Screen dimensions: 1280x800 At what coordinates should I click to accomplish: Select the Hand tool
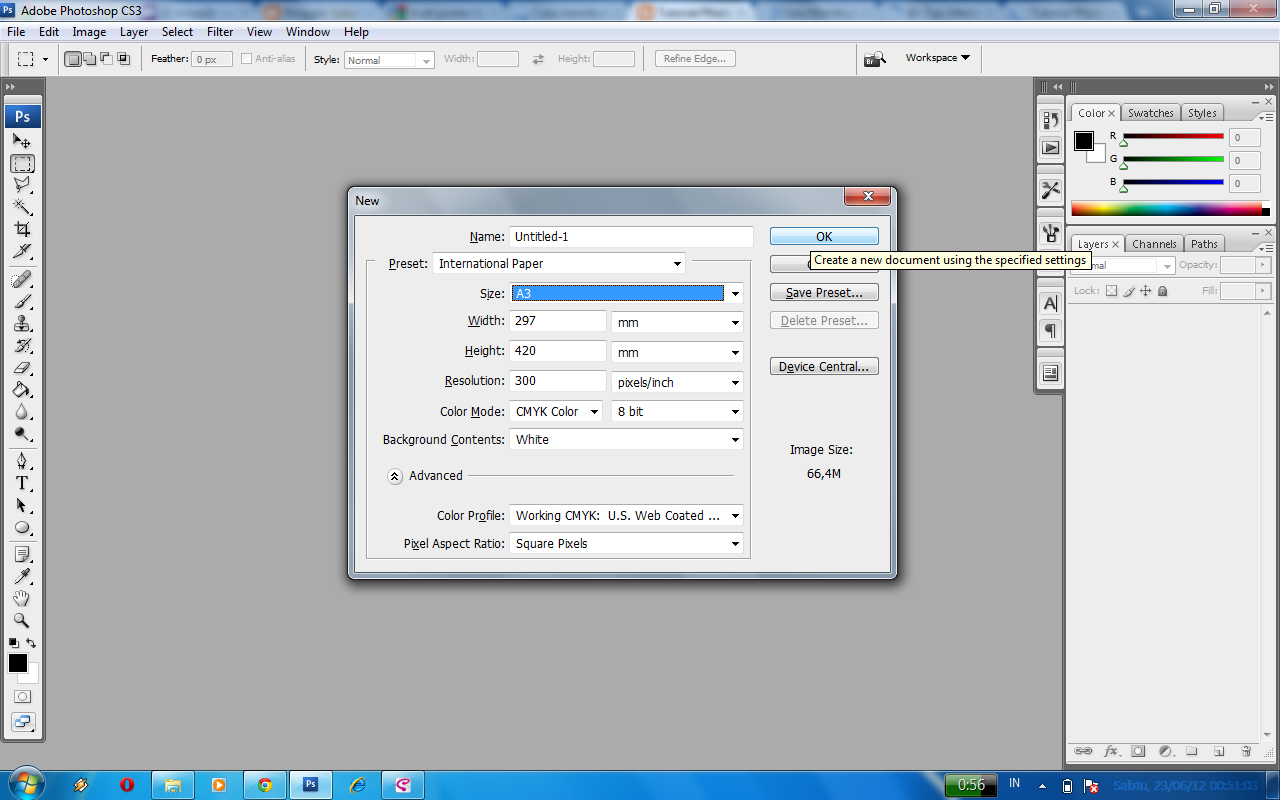point(22,598)
